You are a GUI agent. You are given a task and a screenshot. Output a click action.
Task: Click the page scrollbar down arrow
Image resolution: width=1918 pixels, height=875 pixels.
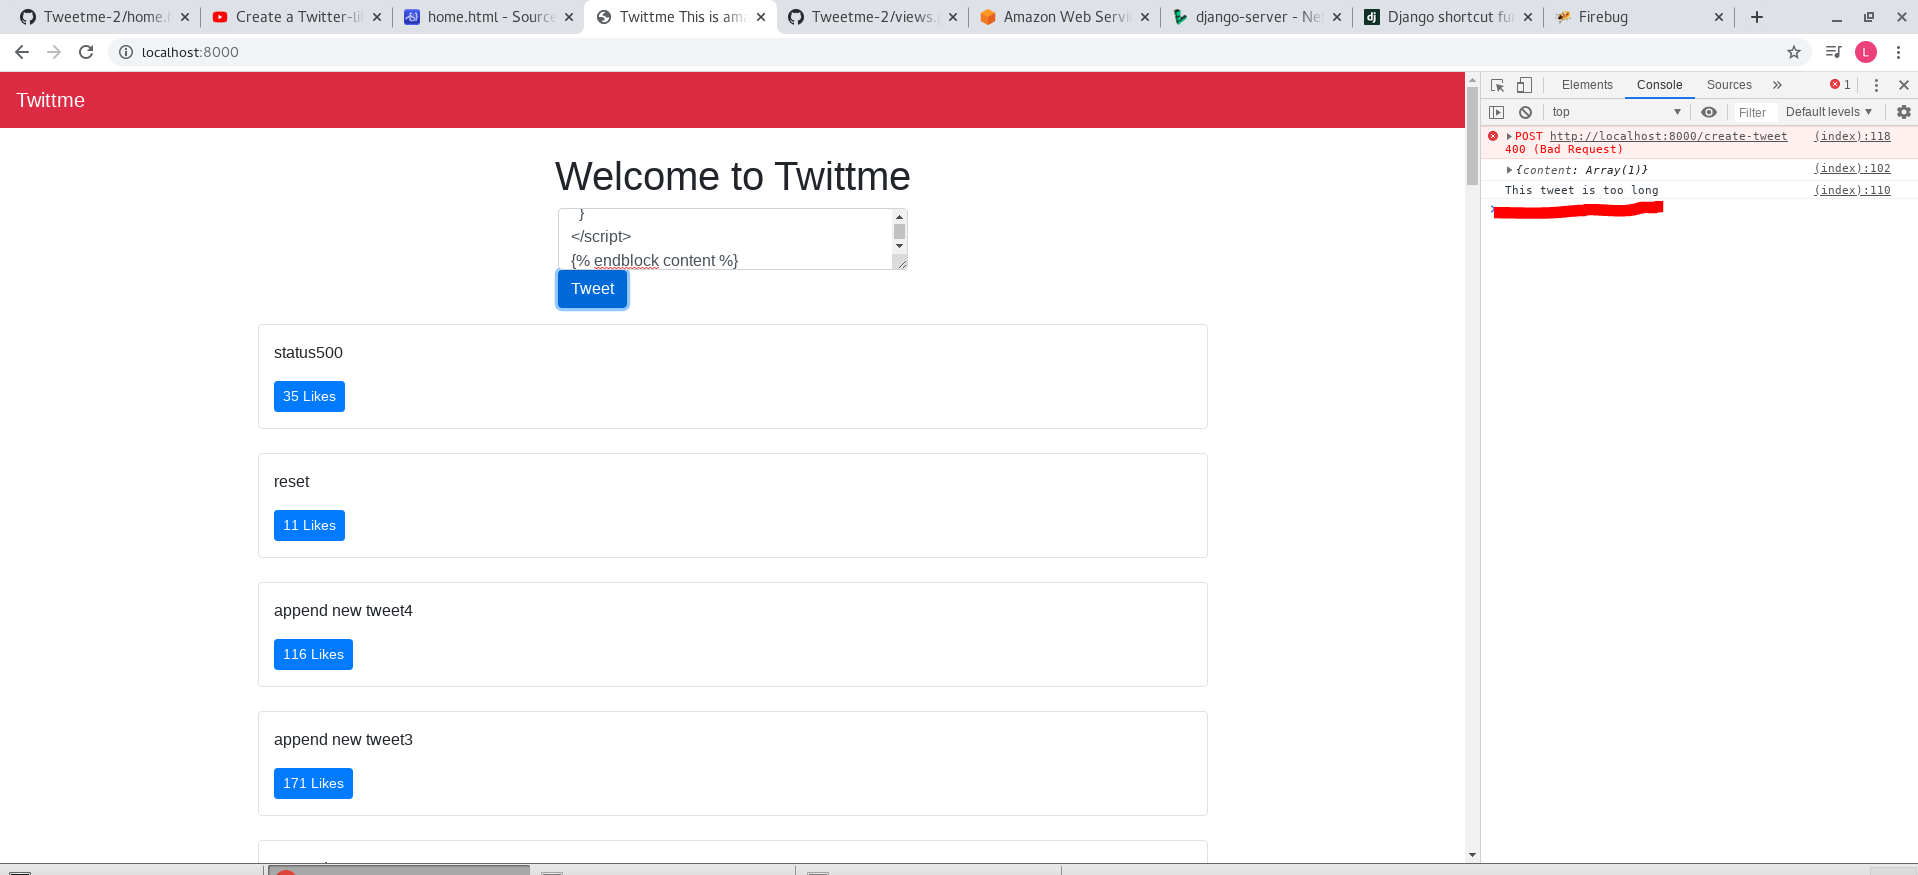1472,855
